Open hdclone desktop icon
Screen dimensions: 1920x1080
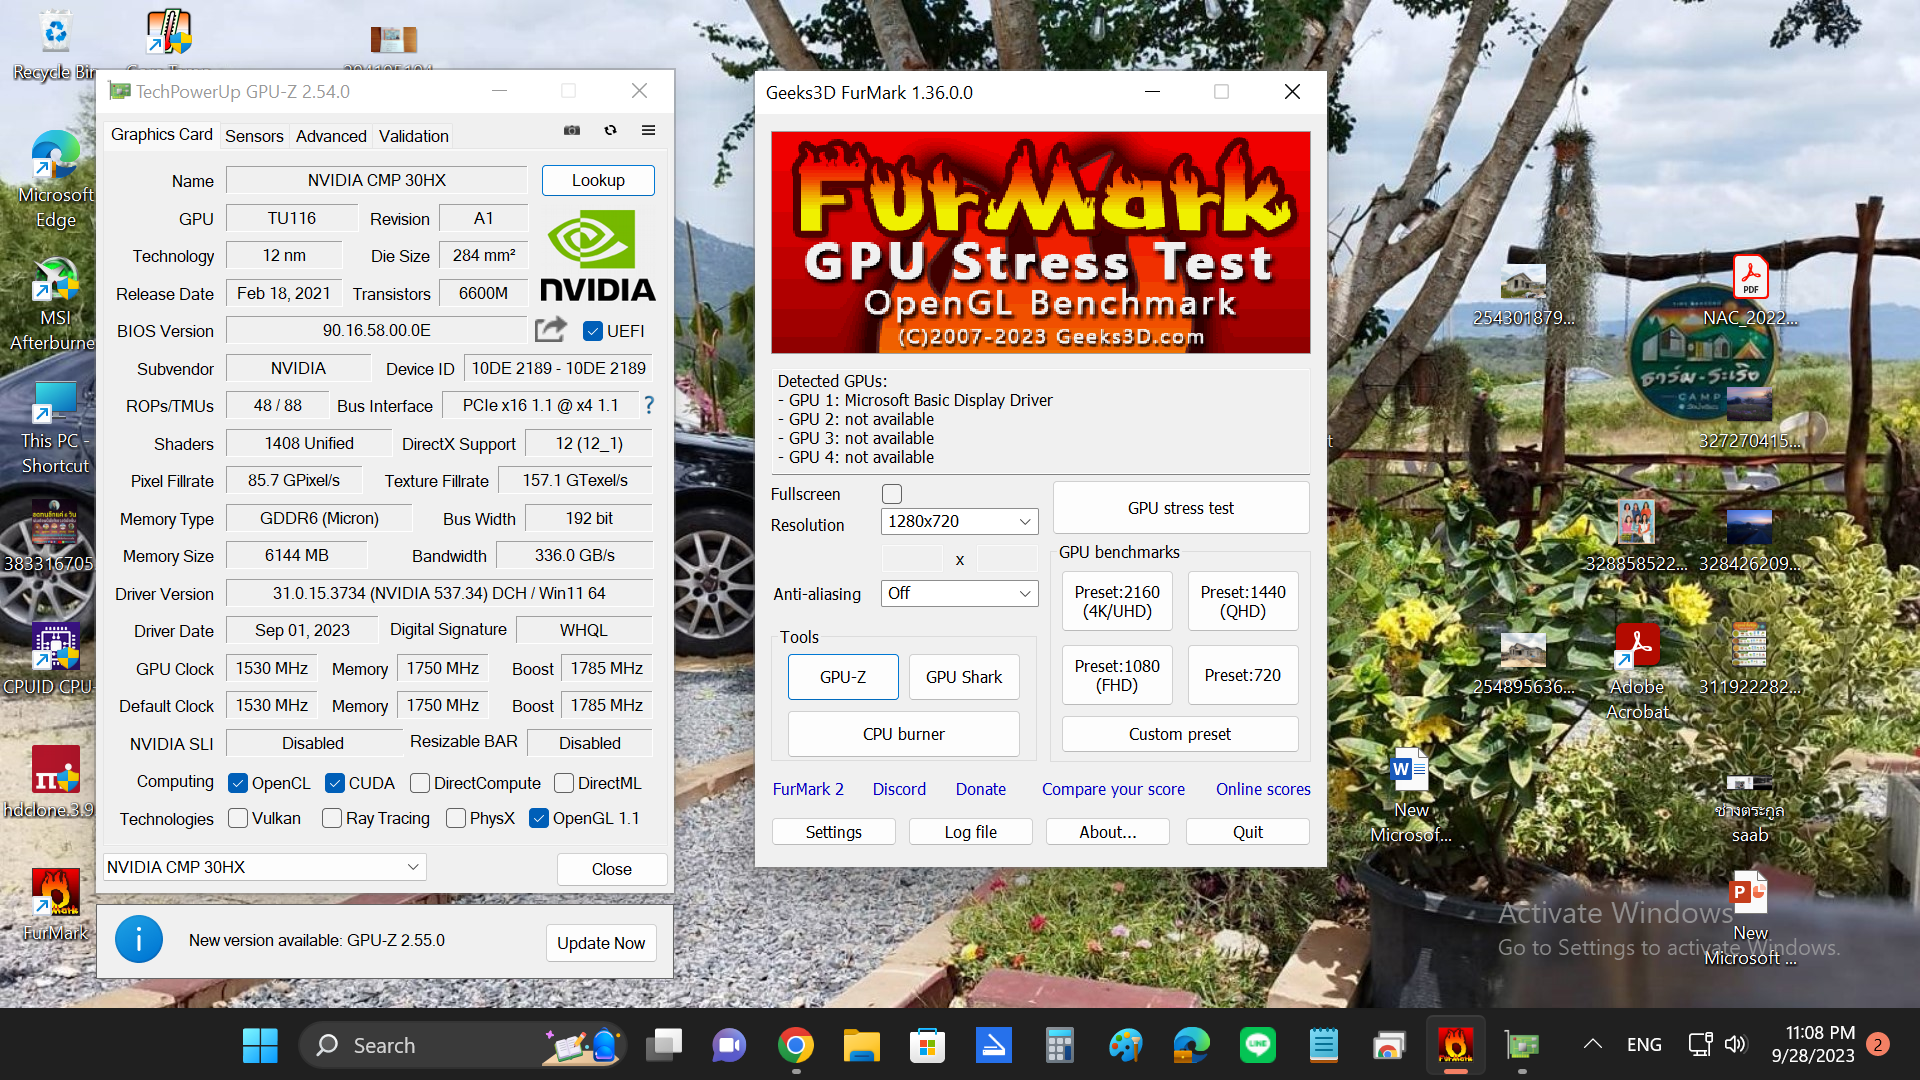point(55,782)
